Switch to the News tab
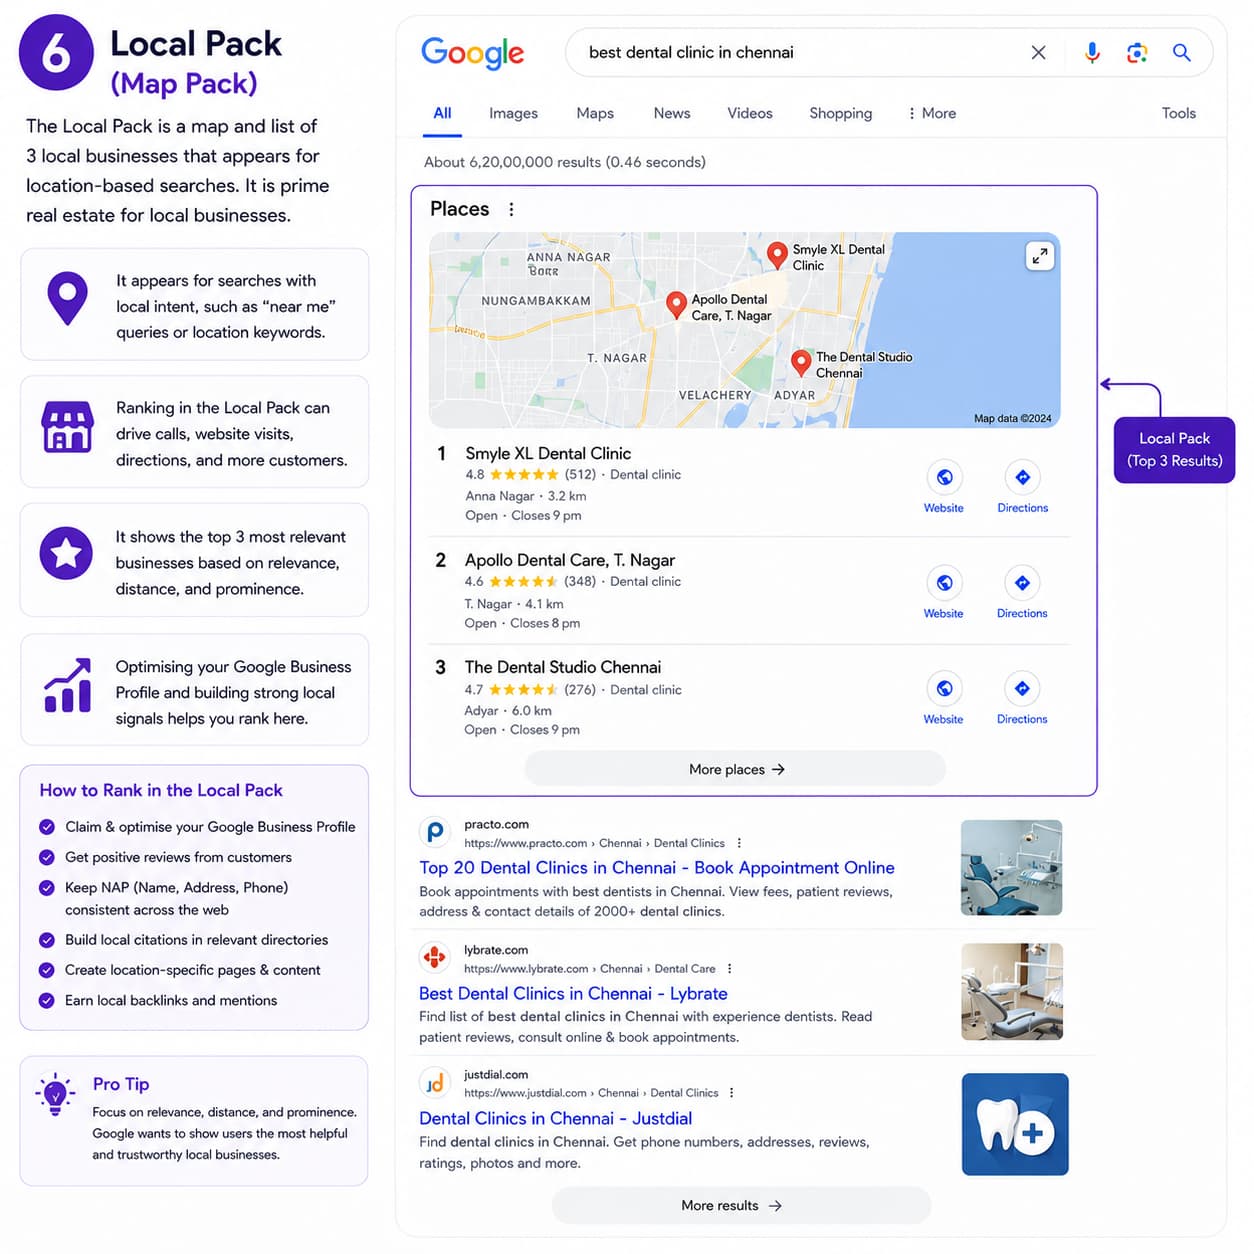1254x1254 pixels. coord(672,113)
